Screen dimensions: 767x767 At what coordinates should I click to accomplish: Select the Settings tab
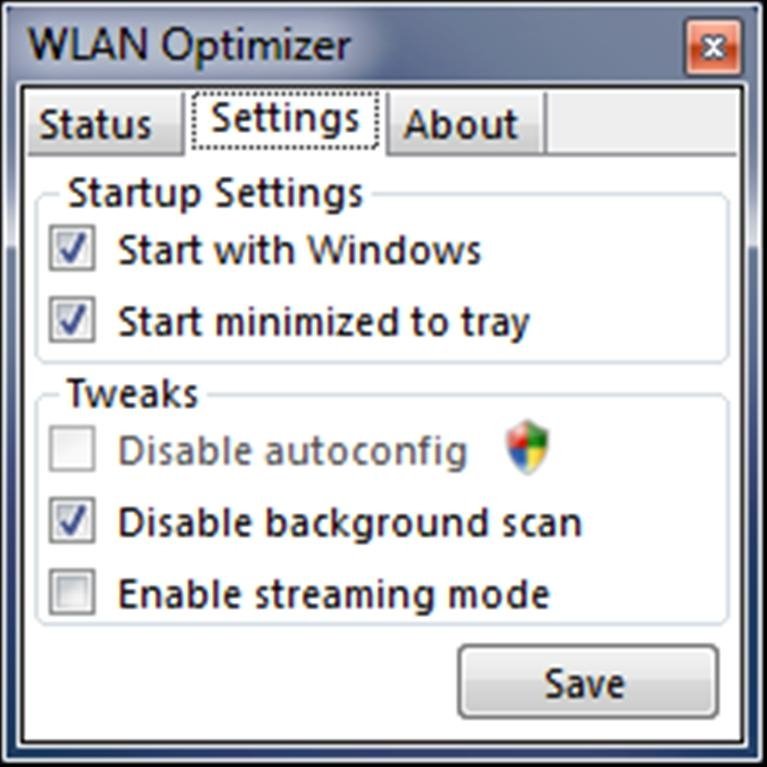point(286,120)
